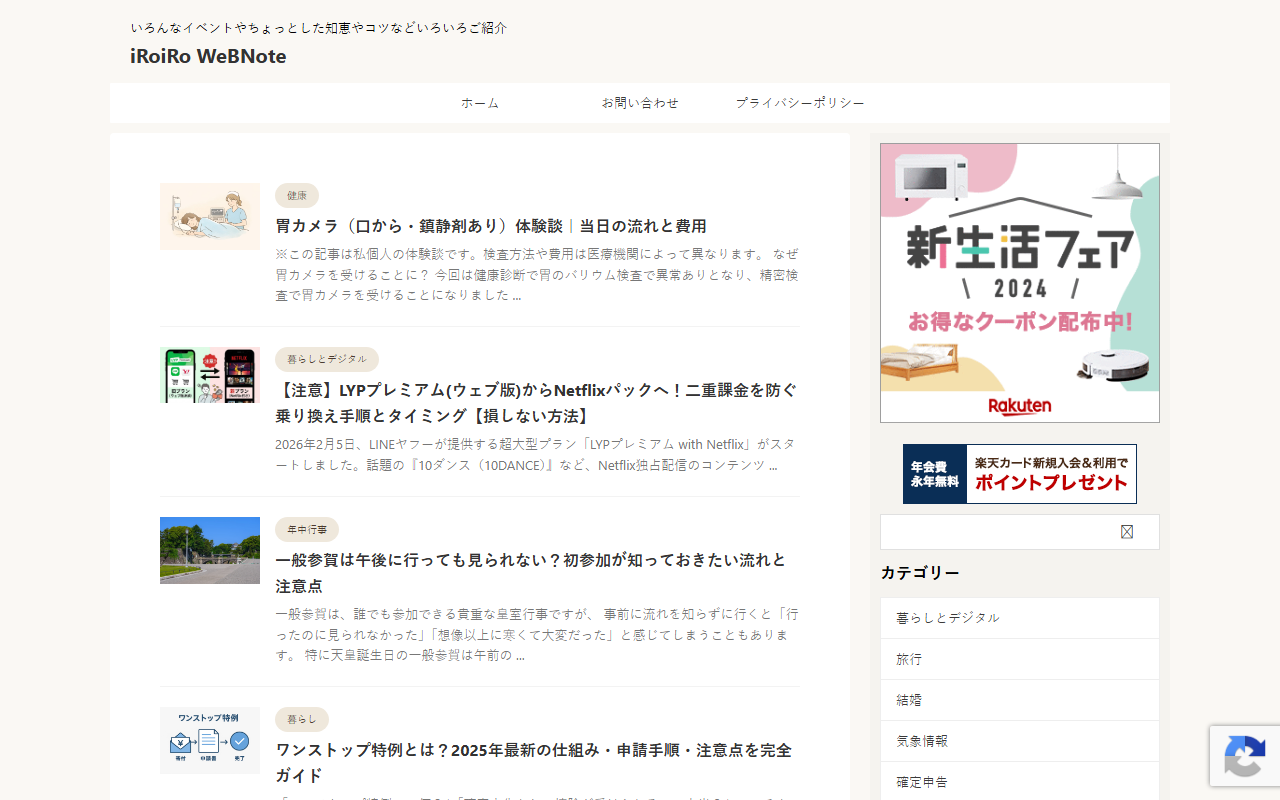The width and height of the screenshot is (1280, 800).
Task: Click the 一般参賀 article excerpt text
Action: (537, 634)
